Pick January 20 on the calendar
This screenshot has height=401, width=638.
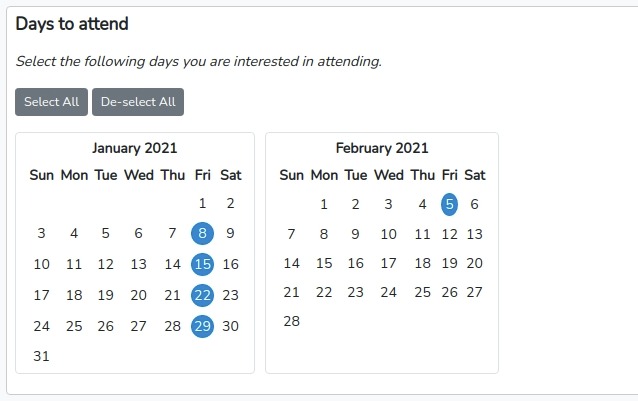[x=138, y=295]
